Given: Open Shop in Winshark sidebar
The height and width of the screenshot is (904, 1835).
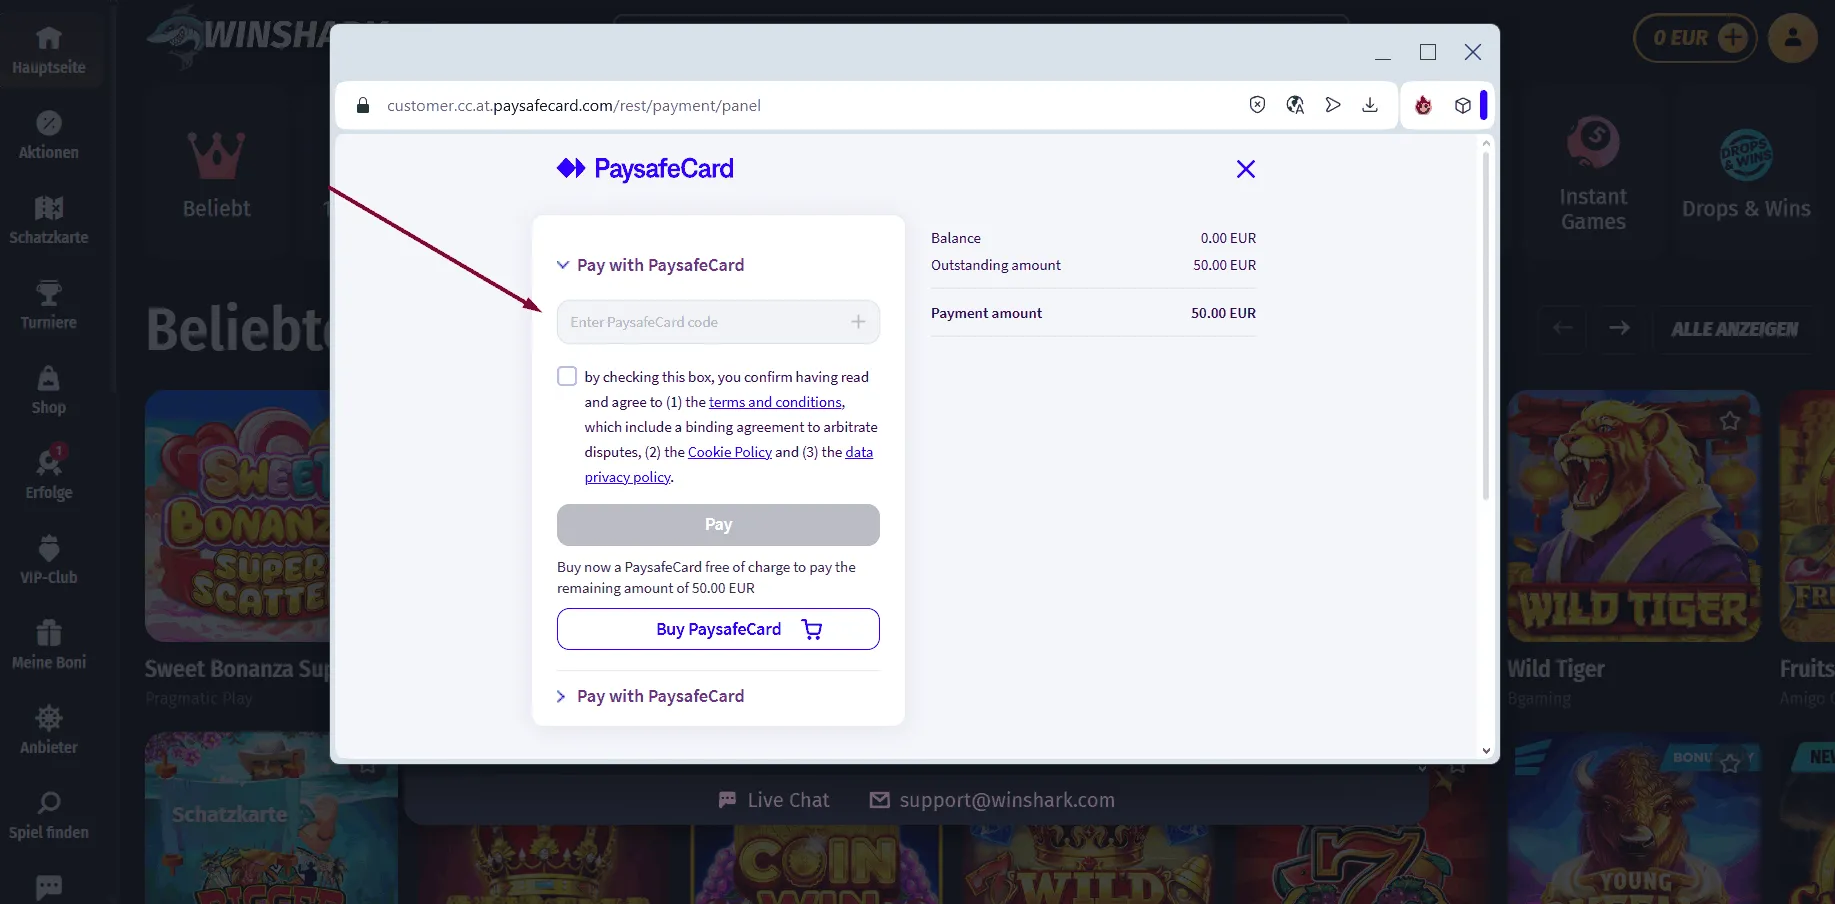Looking at the screenshot, I should coord(48,390).
